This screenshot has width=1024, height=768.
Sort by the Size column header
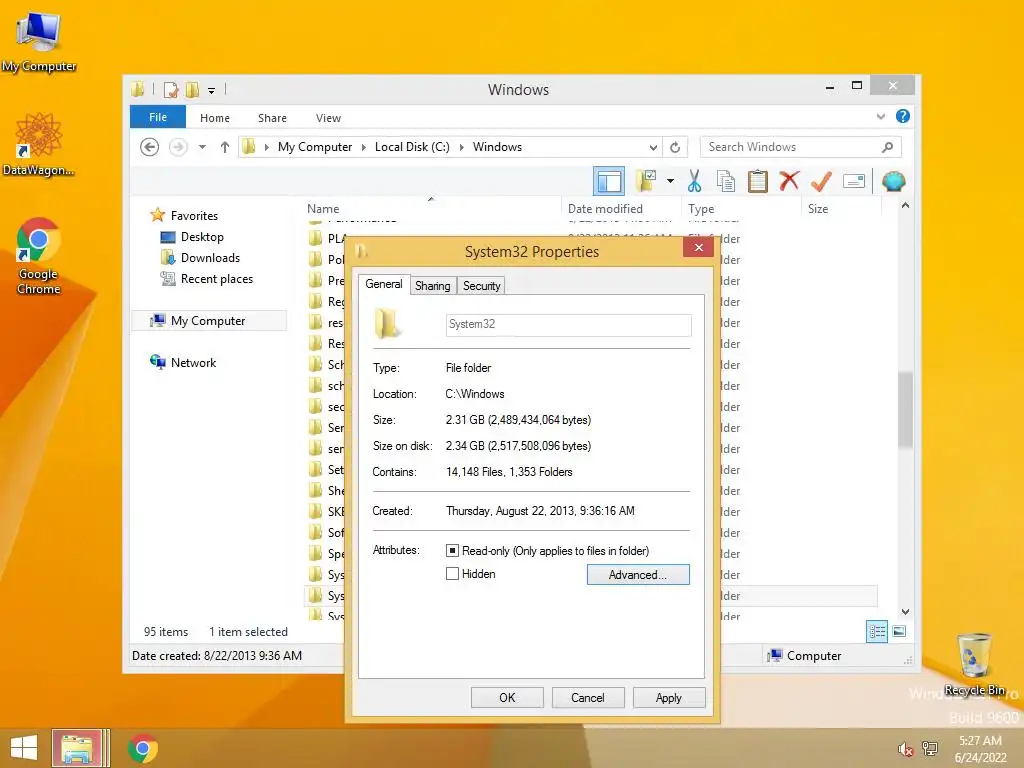(841, 209)
